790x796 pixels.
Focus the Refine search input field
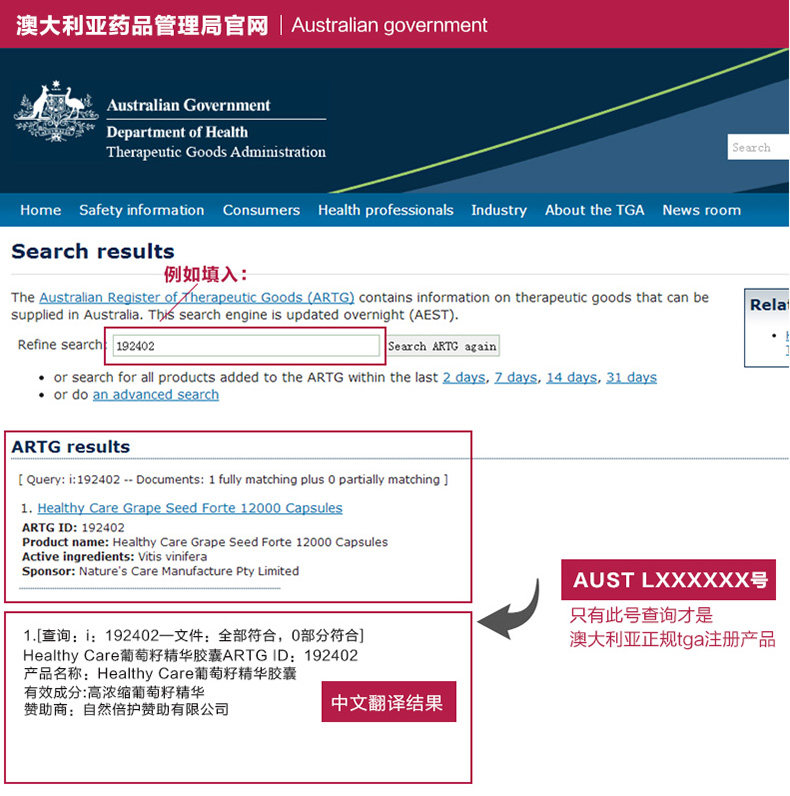245,346
